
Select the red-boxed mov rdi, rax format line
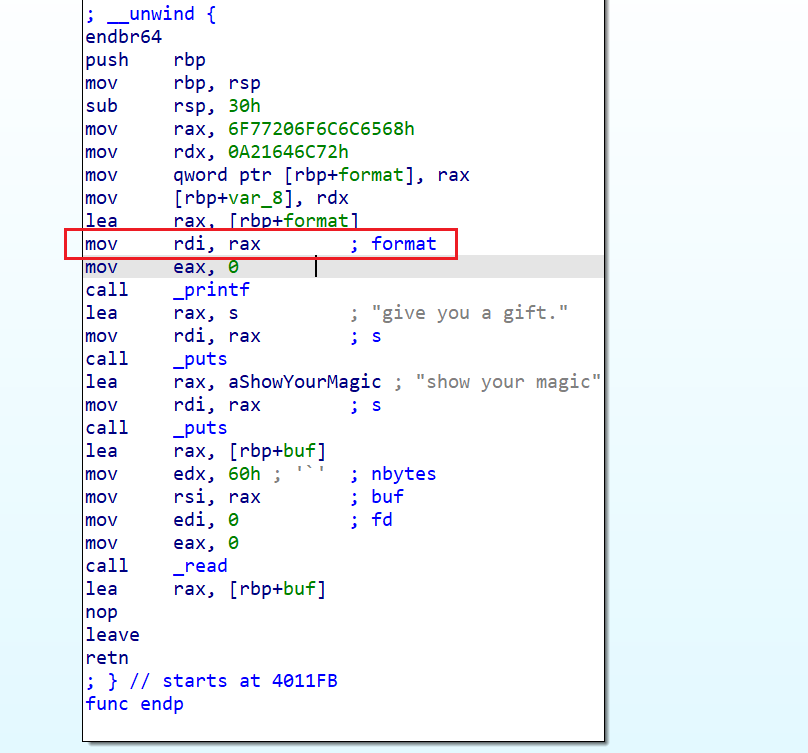[260, 244]
